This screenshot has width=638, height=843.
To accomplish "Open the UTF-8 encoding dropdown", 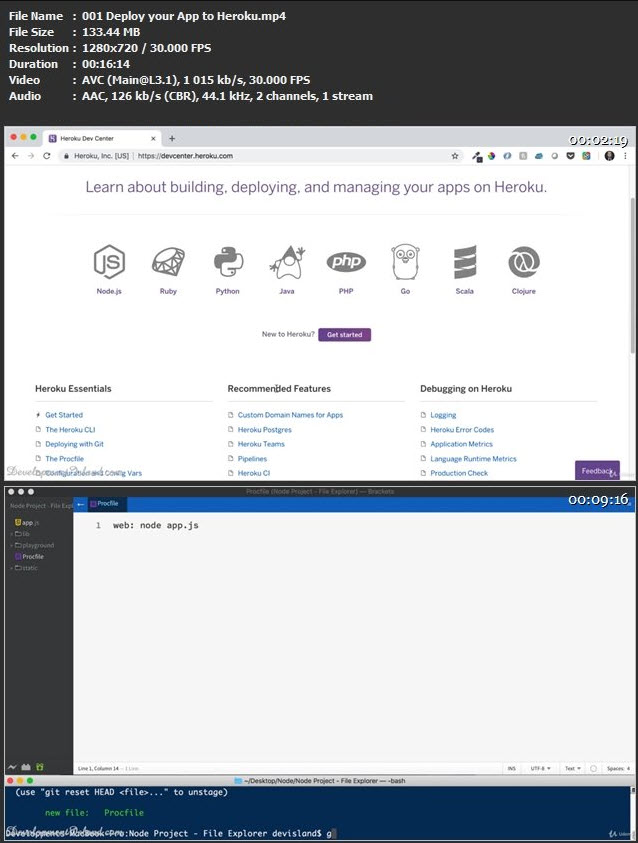I will pyautogui.click(x=540, y=769).
